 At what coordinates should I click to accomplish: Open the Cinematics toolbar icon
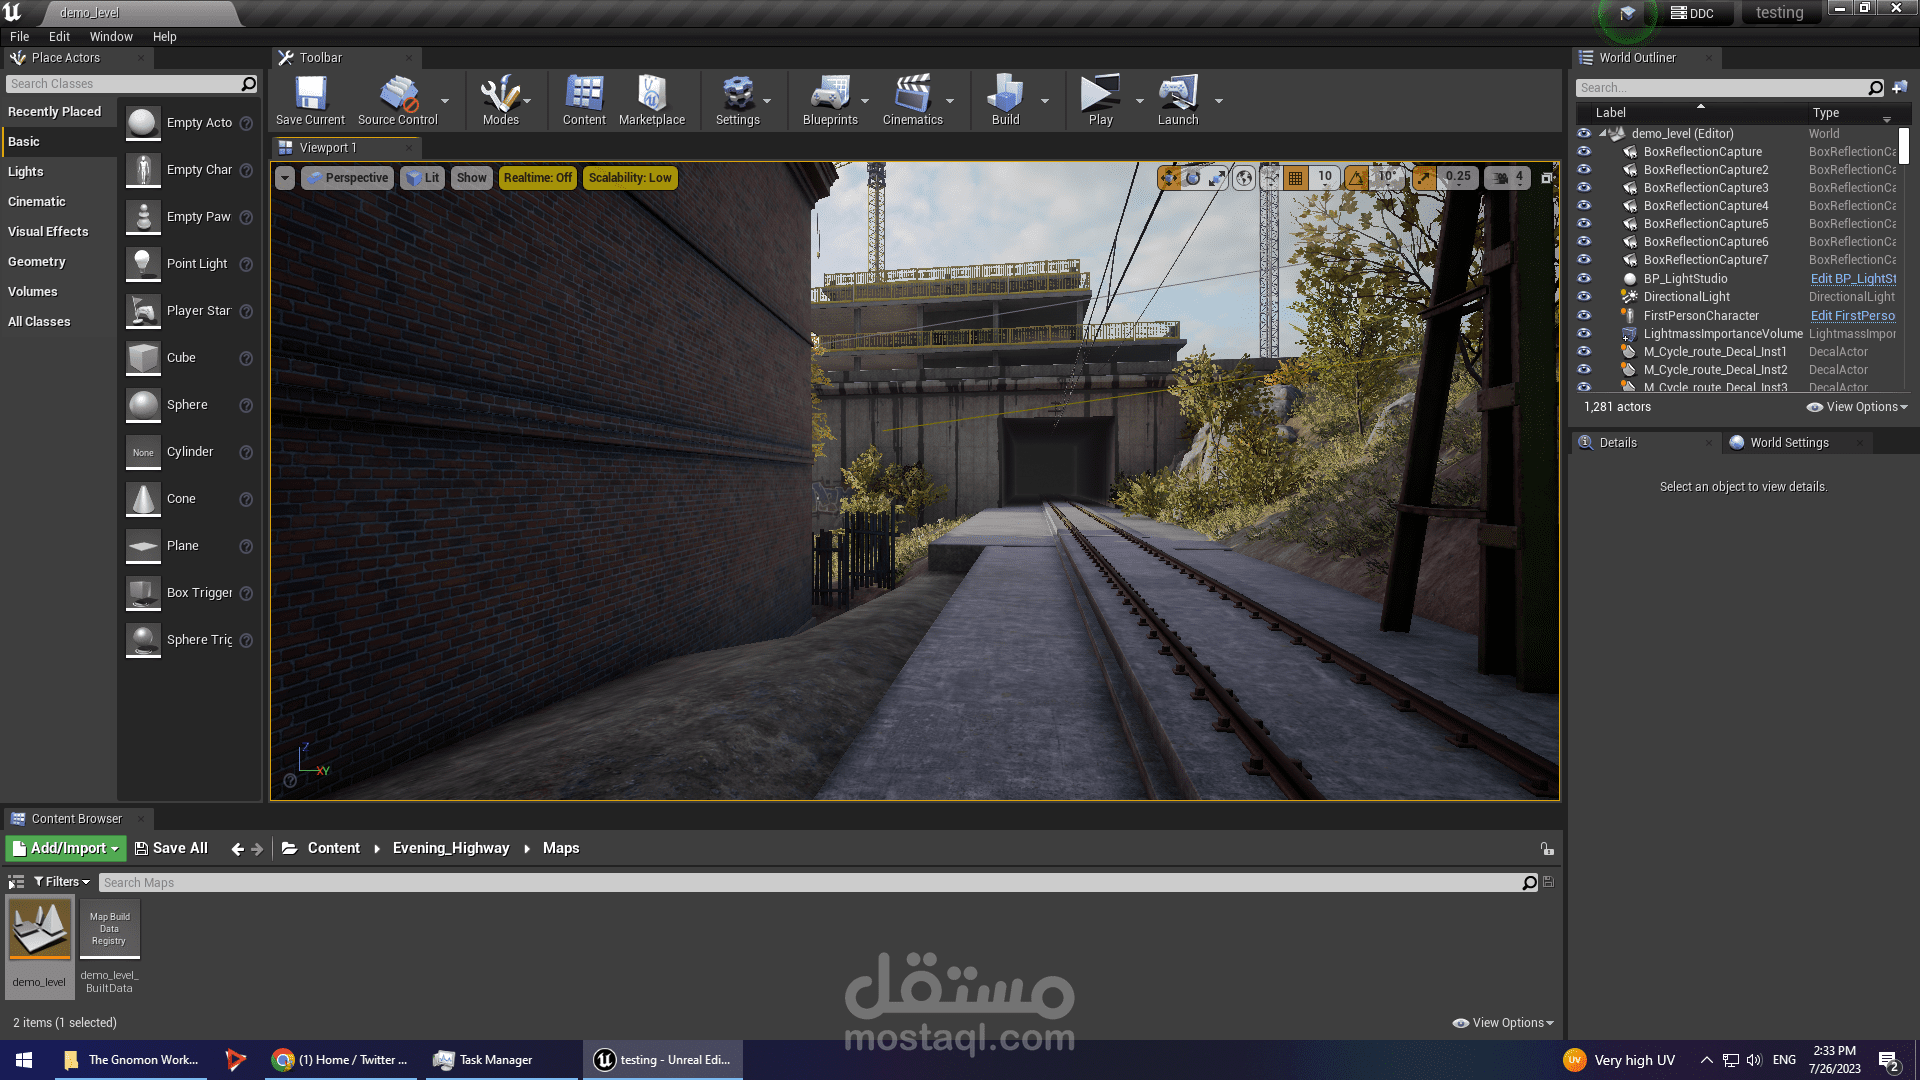(912, 99)
